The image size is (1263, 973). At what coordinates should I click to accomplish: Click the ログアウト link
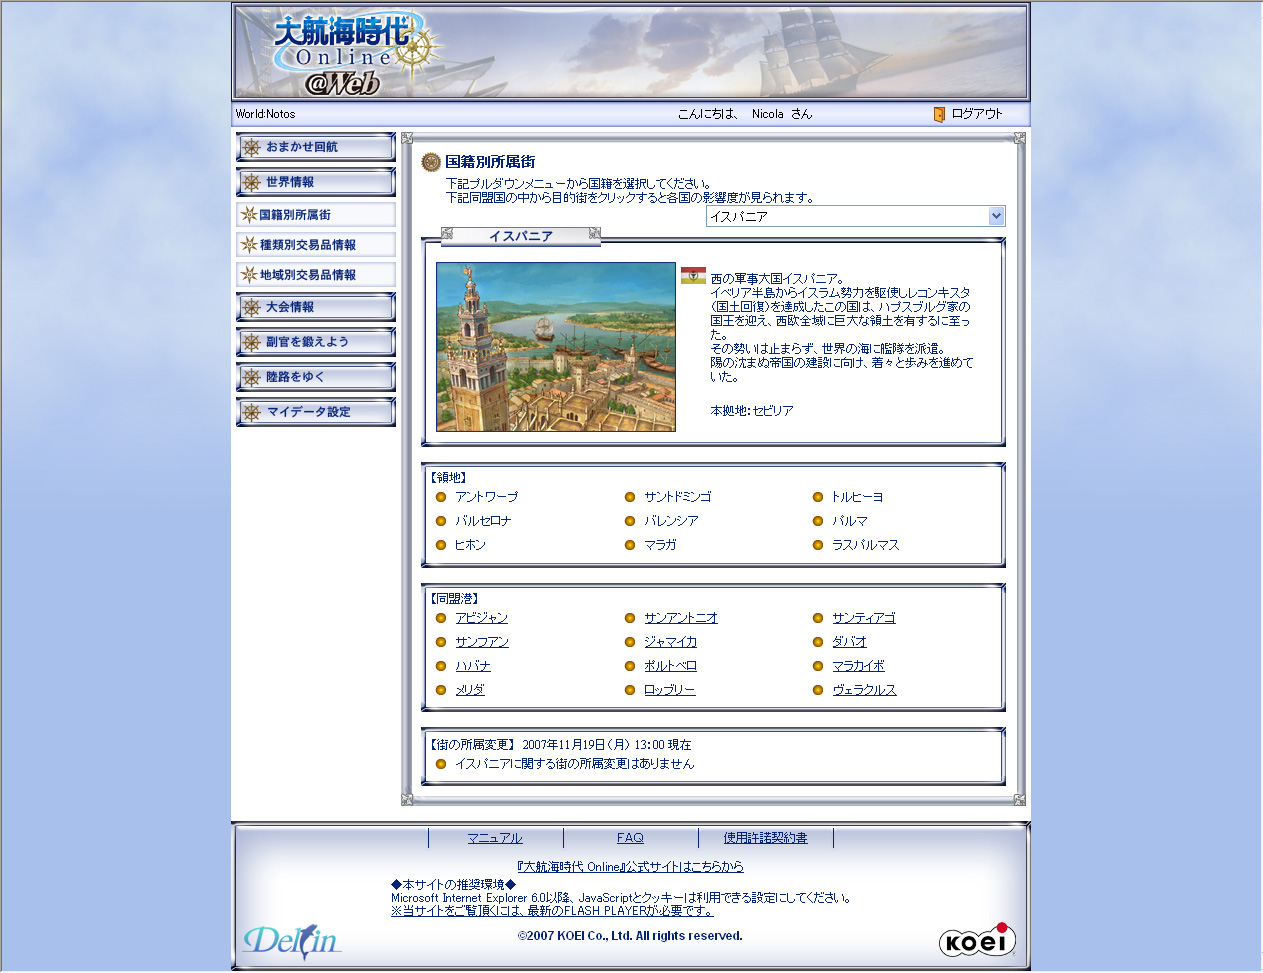click(x=977, y=114)
